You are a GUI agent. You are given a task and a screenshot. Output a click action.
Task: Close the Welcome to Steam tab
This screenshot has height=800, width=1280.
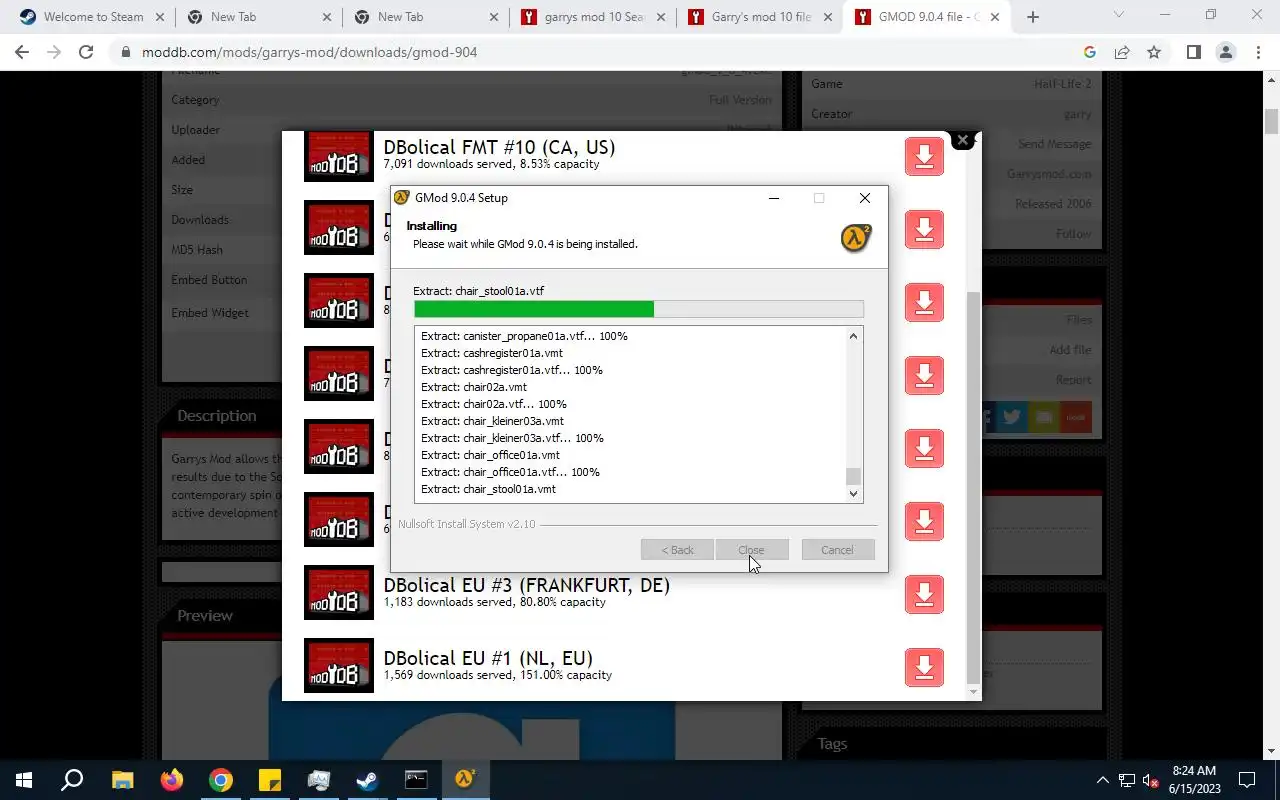(159, 17)
